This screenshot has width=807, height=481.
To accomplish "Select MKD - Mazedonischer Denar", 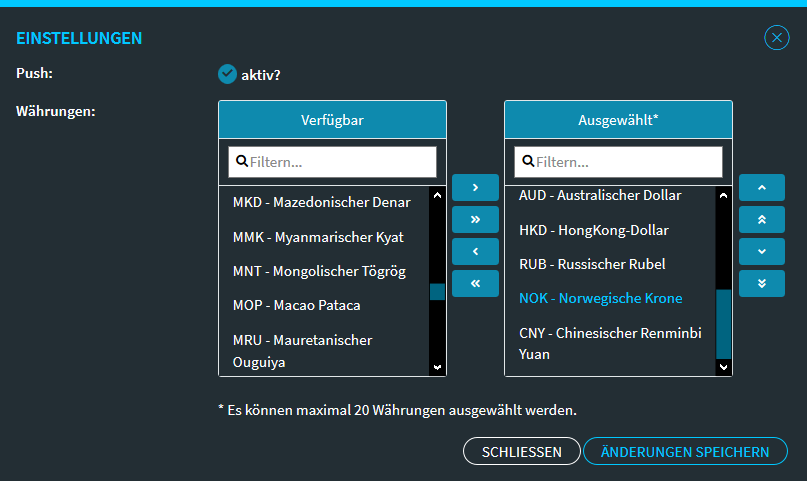I will click(321, 202).
